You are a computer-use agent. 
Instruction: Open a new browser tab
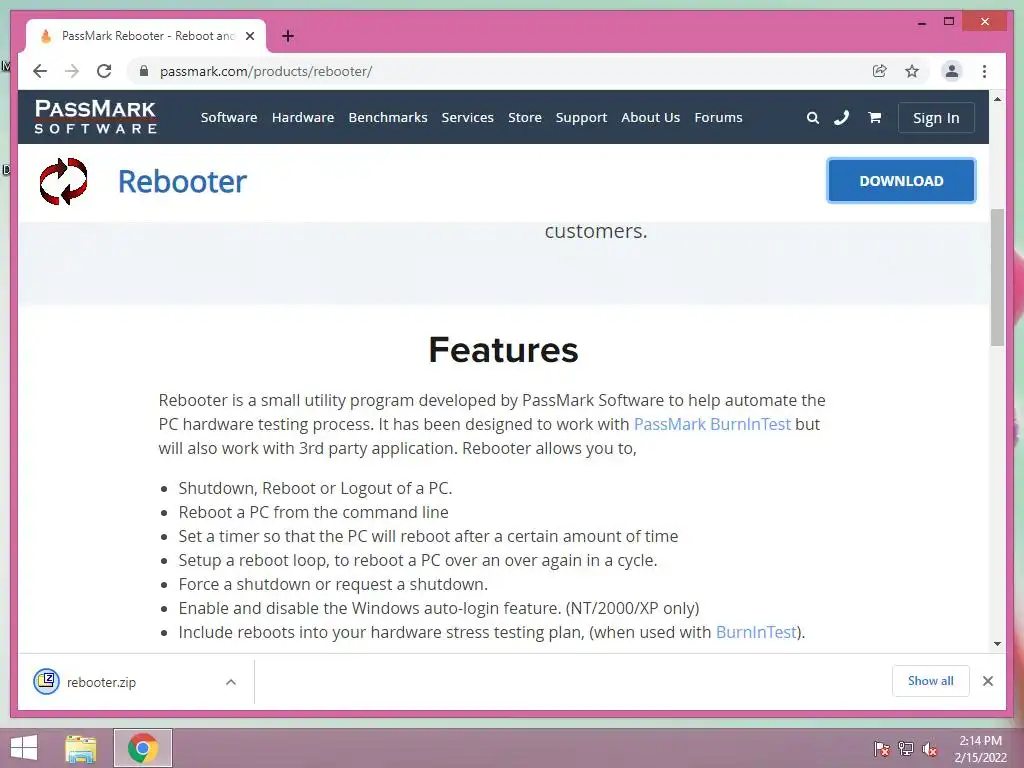(288, 36)
